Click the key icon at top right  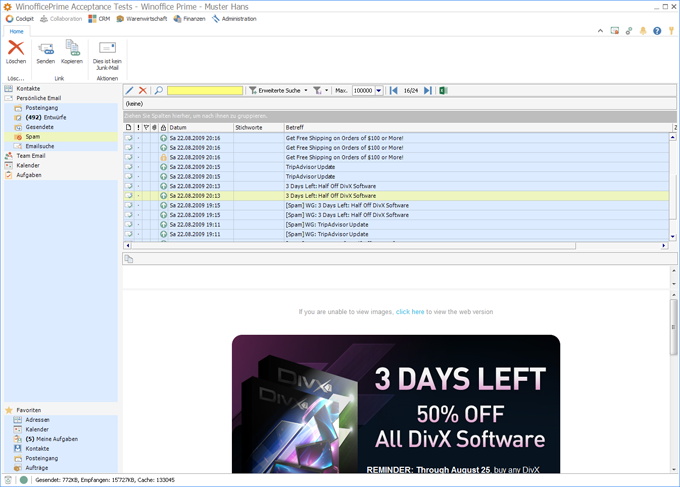click(x=671, y=31)
